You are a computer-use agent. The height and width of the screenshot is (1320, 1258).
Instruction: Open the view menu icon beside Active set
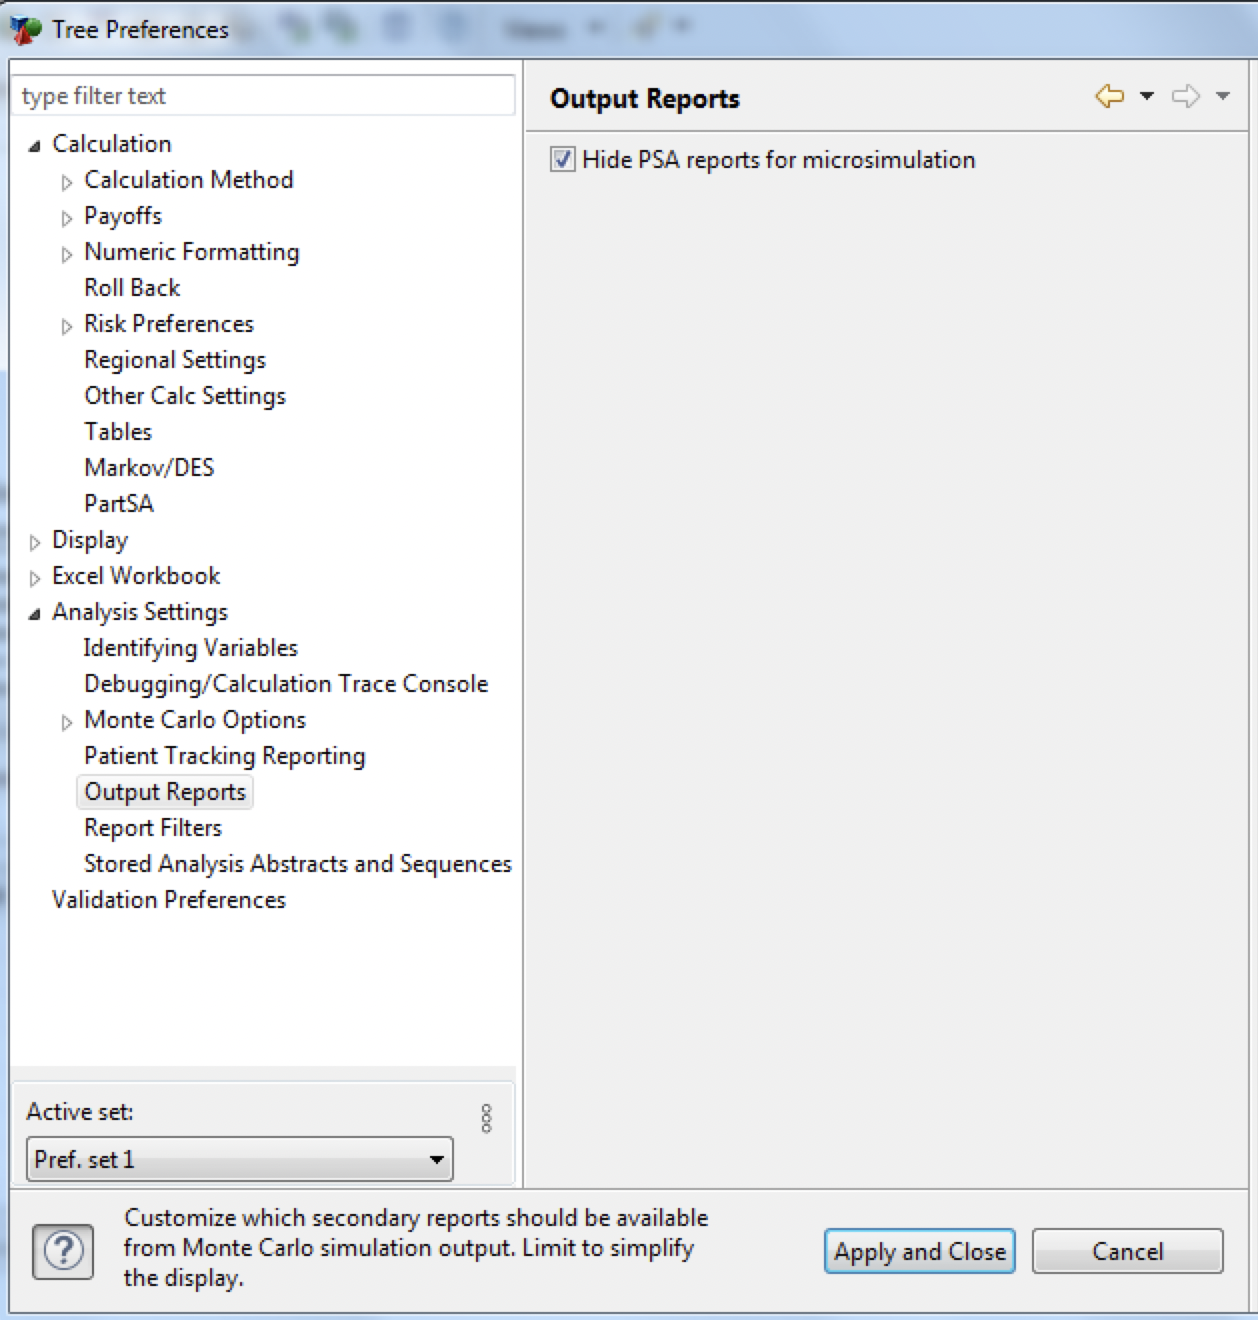point(487,1118)
